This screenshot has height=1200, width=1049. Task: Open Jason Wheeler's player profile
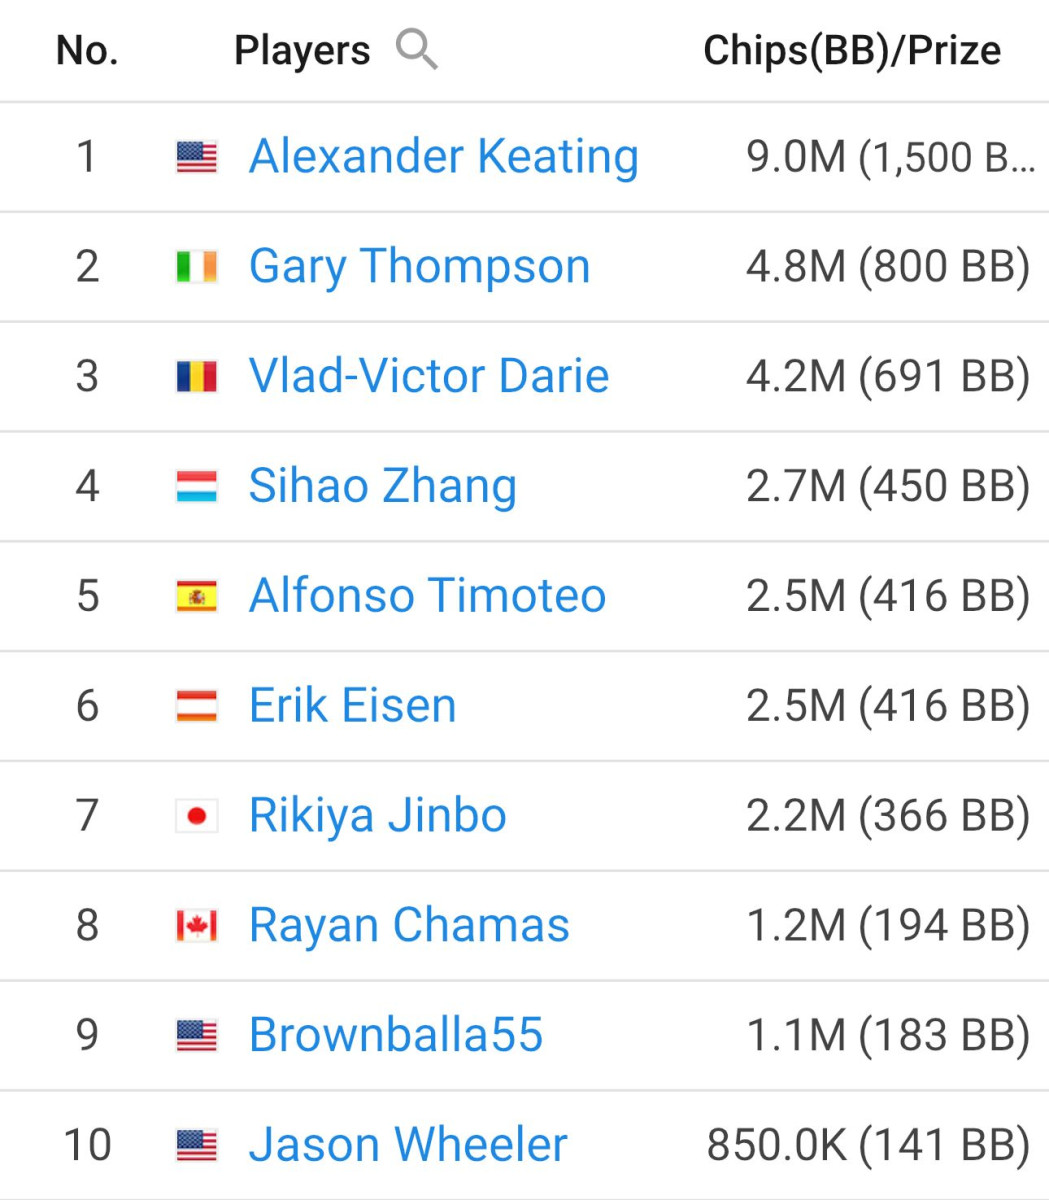408,1145
